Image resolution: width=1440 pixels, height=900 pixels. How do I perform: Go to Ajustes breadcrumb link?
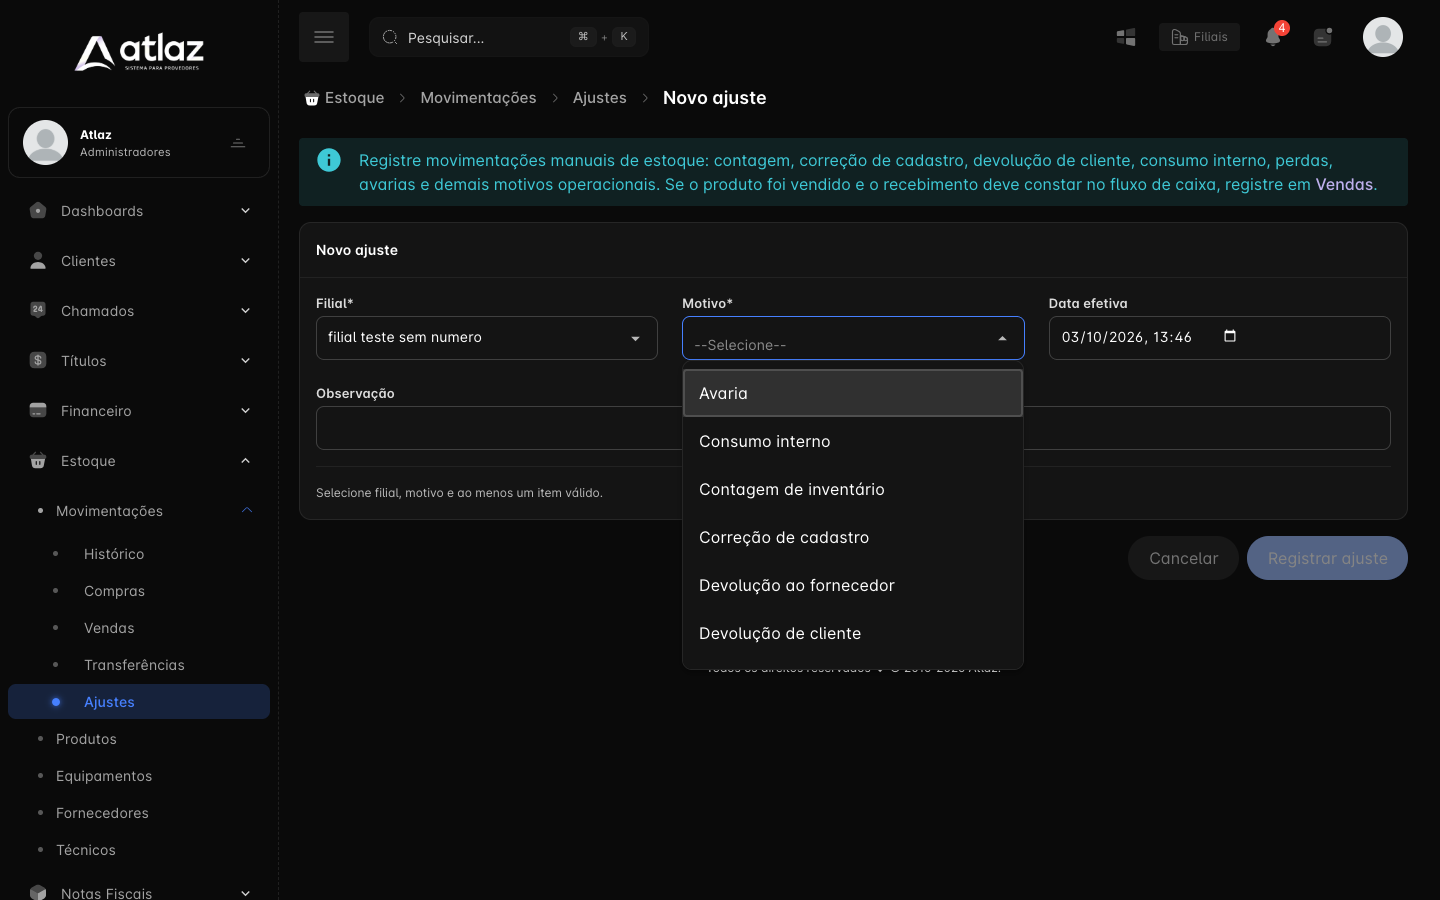(599, 97)
